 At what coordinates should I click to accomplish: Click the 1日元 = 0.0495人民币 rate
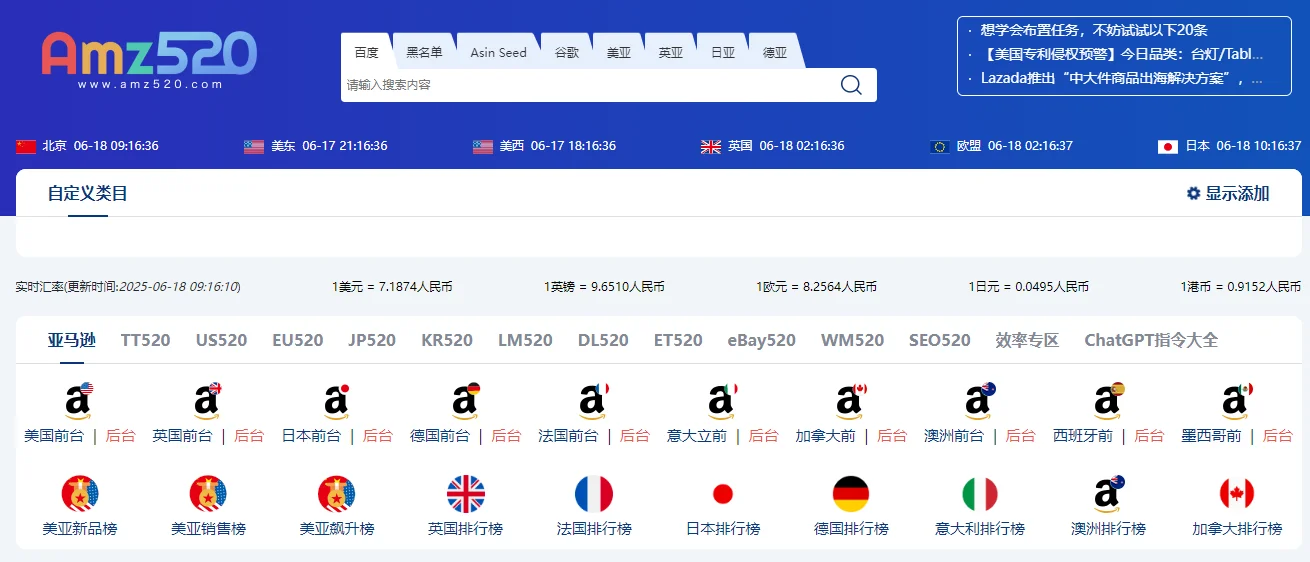coord(1029,286)
